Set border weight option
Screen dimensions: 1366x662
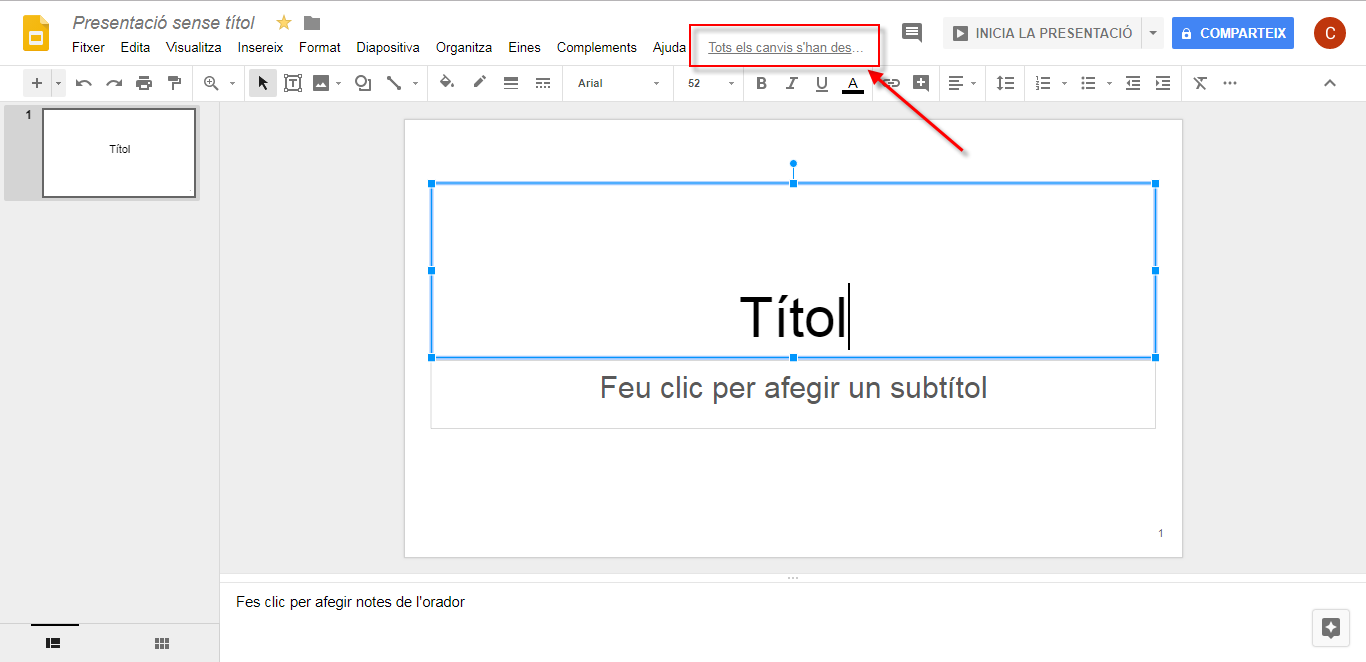point(511,83)
